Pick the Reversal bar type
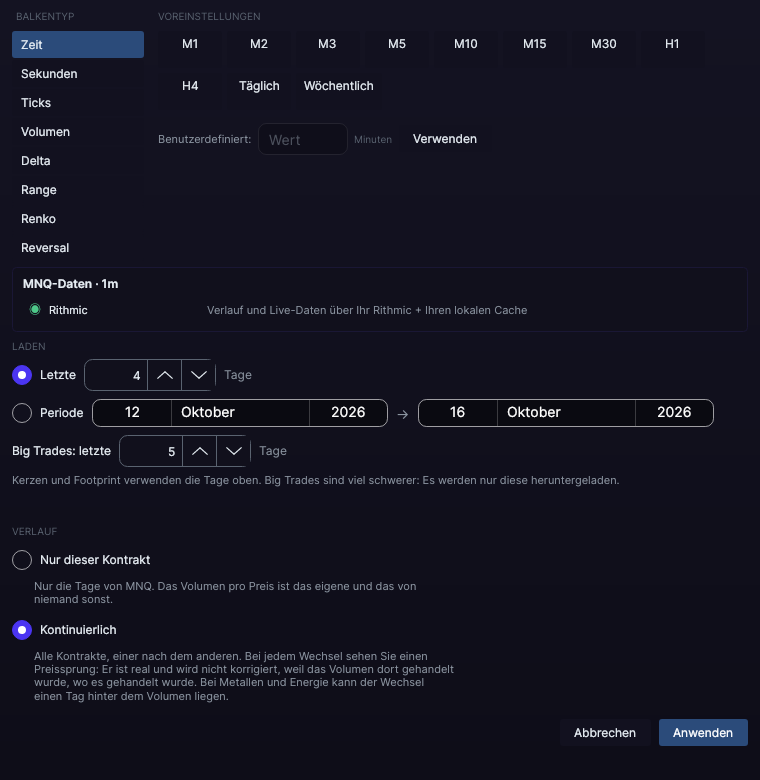 point(78,248)
